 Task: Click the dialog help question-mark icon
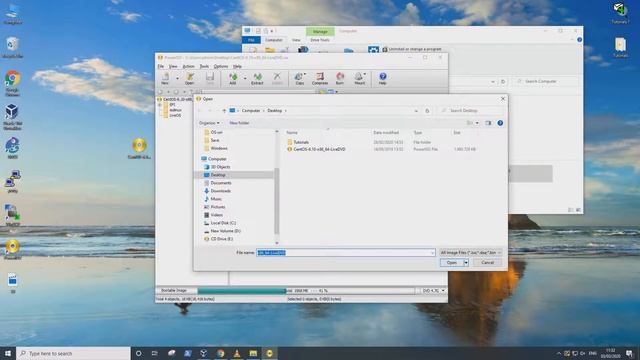[500, 123]
